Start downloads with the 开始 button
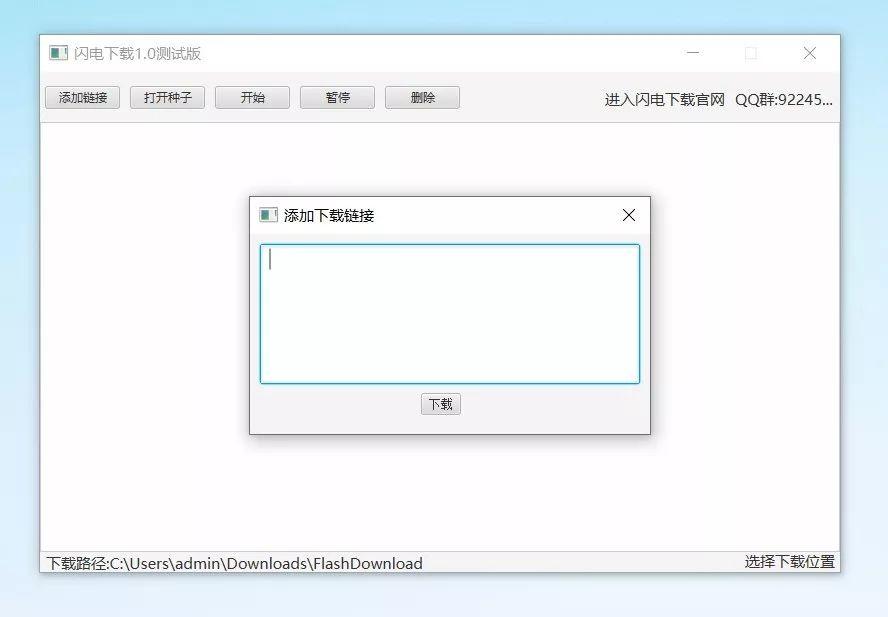888x617 pixels. tap(253, 97)
